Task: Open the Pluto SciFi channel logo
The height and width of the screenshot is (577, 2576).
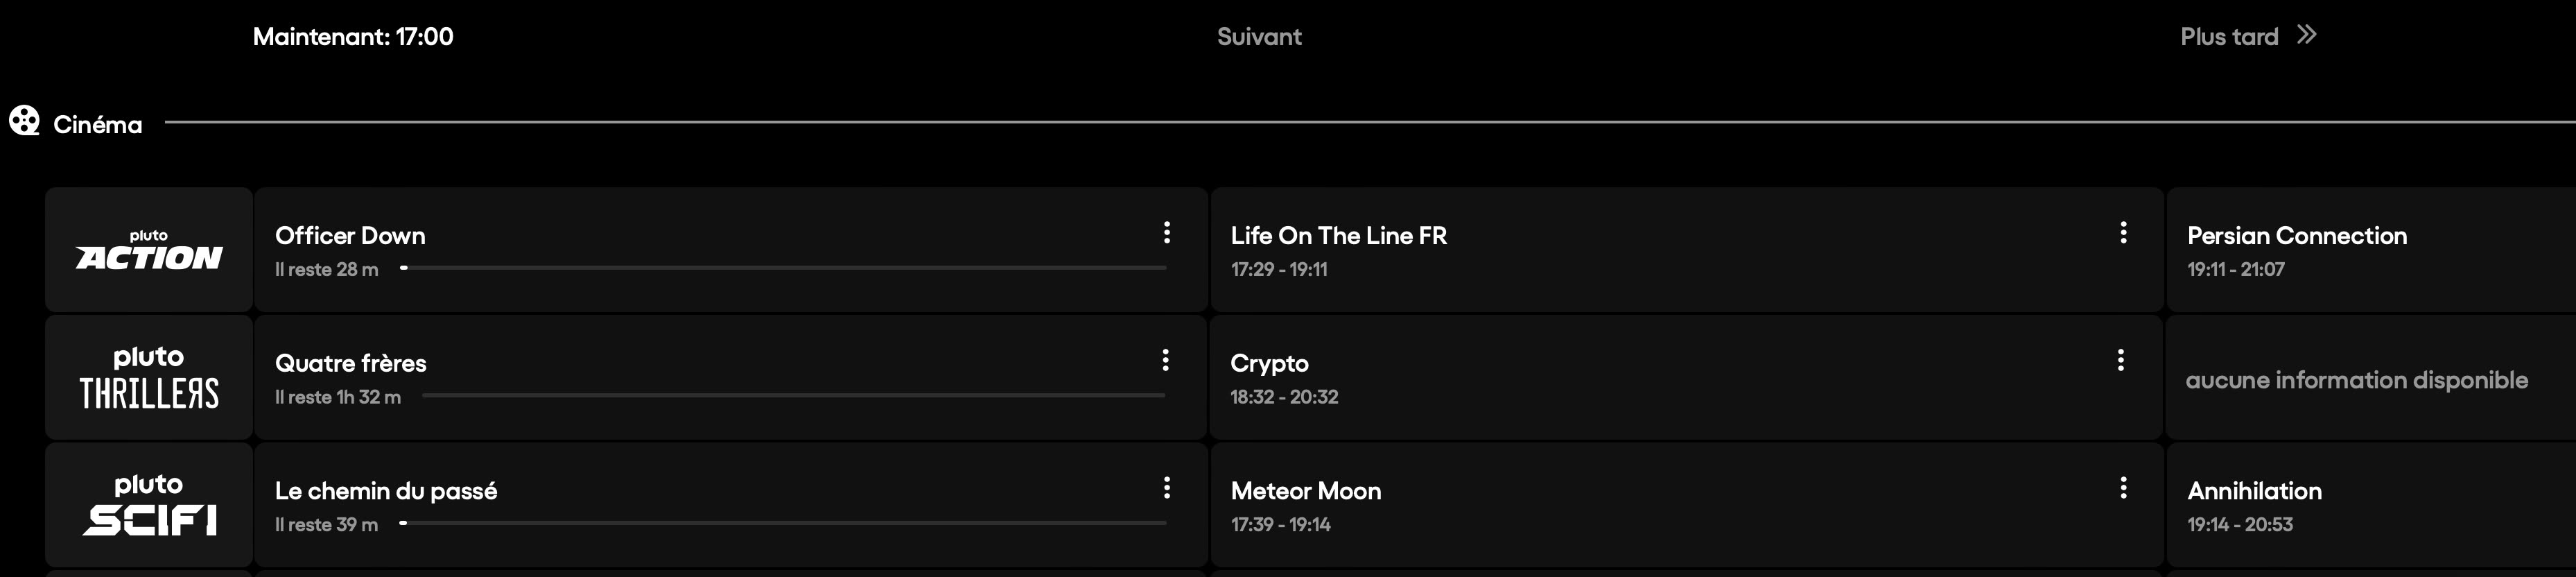Action: click(x=149, y=506)
